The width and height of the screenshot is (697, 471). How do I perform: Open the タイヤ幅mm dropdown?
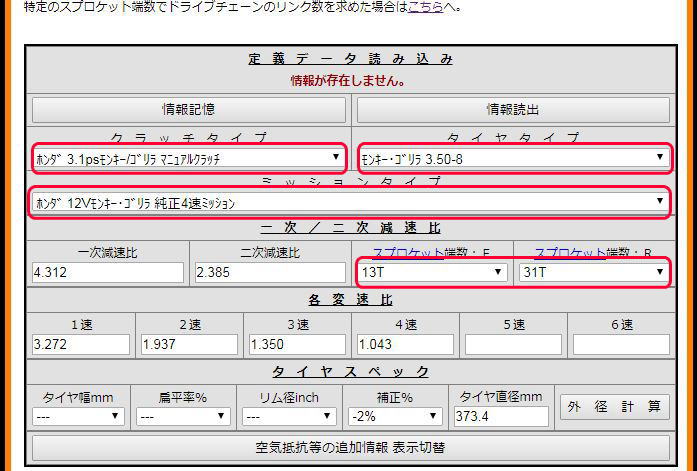(76, 416)
